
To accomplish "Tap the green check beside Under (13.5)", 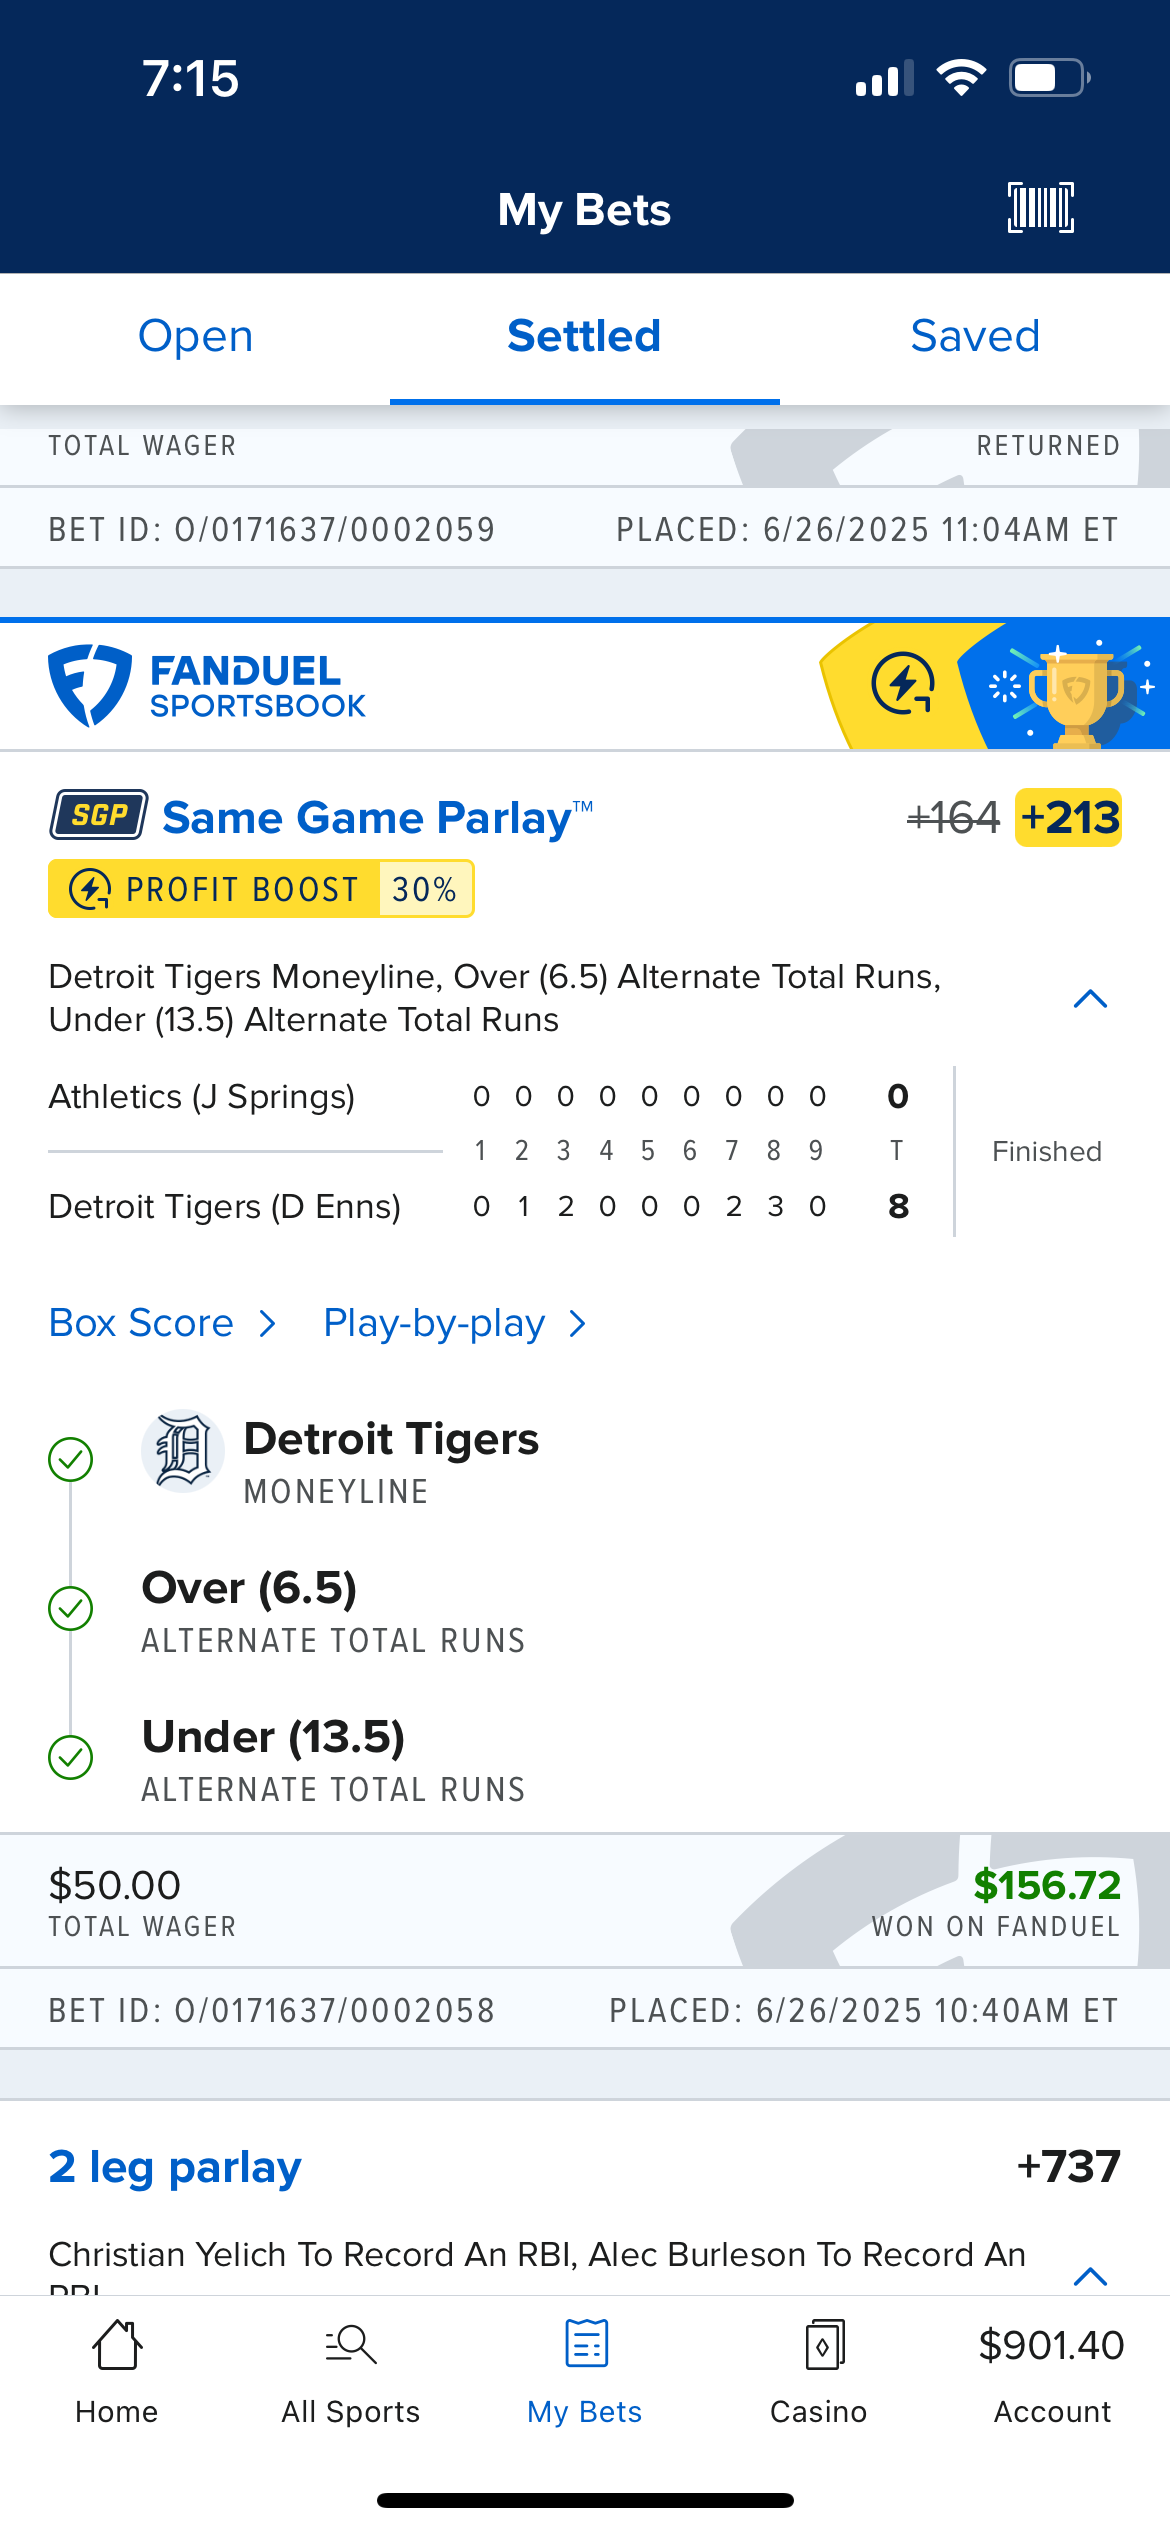I will click(71, 1757).
